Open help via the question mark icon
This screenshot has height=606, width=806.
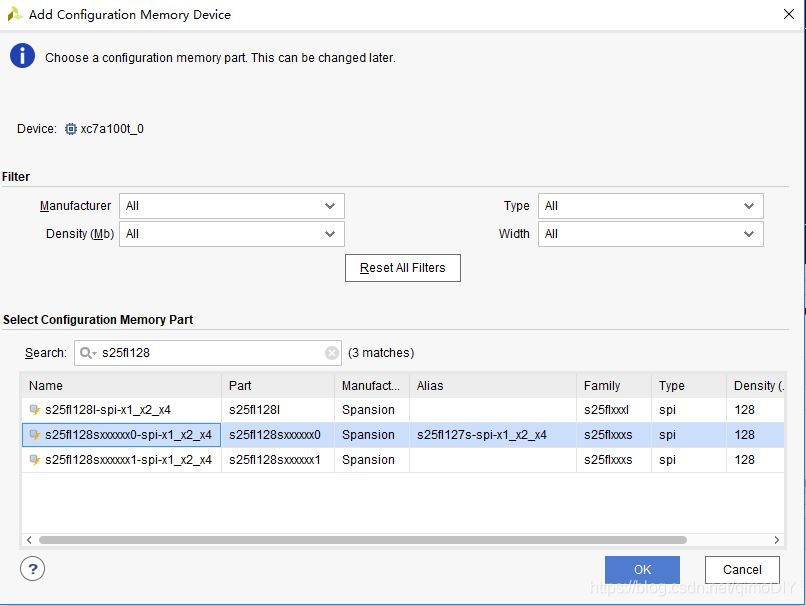tap(32, 569)
